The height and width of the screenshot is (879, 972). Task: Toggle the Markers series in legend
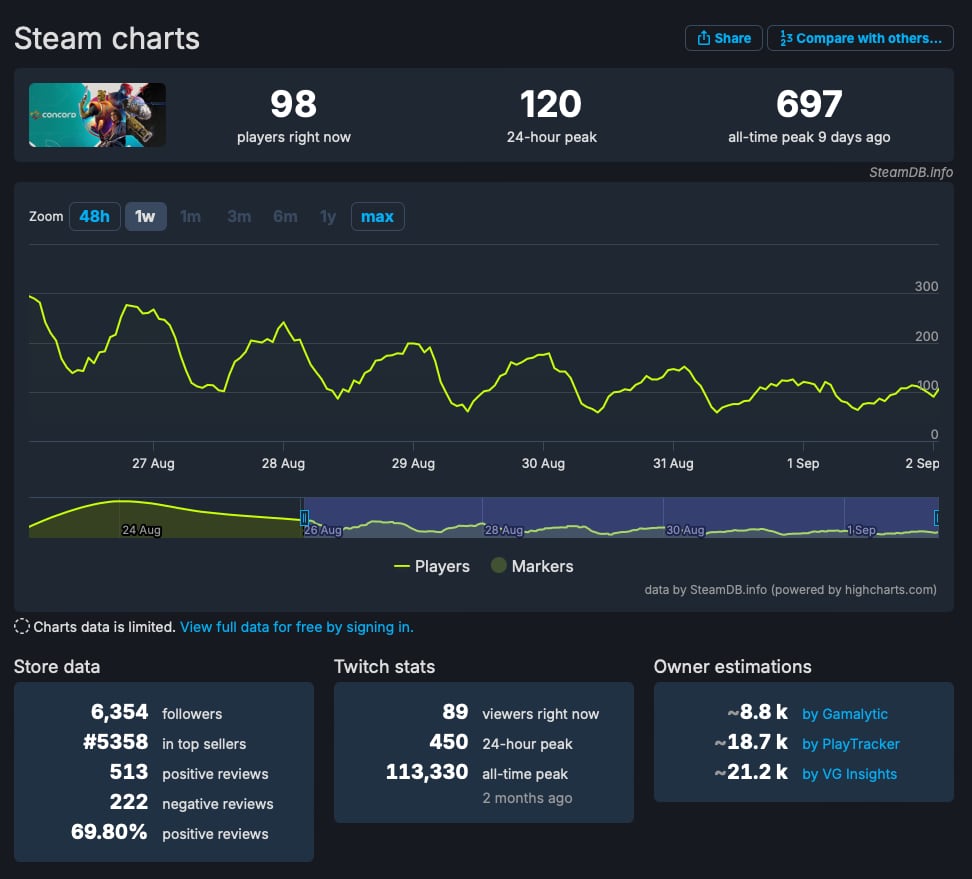coord(542,566)
